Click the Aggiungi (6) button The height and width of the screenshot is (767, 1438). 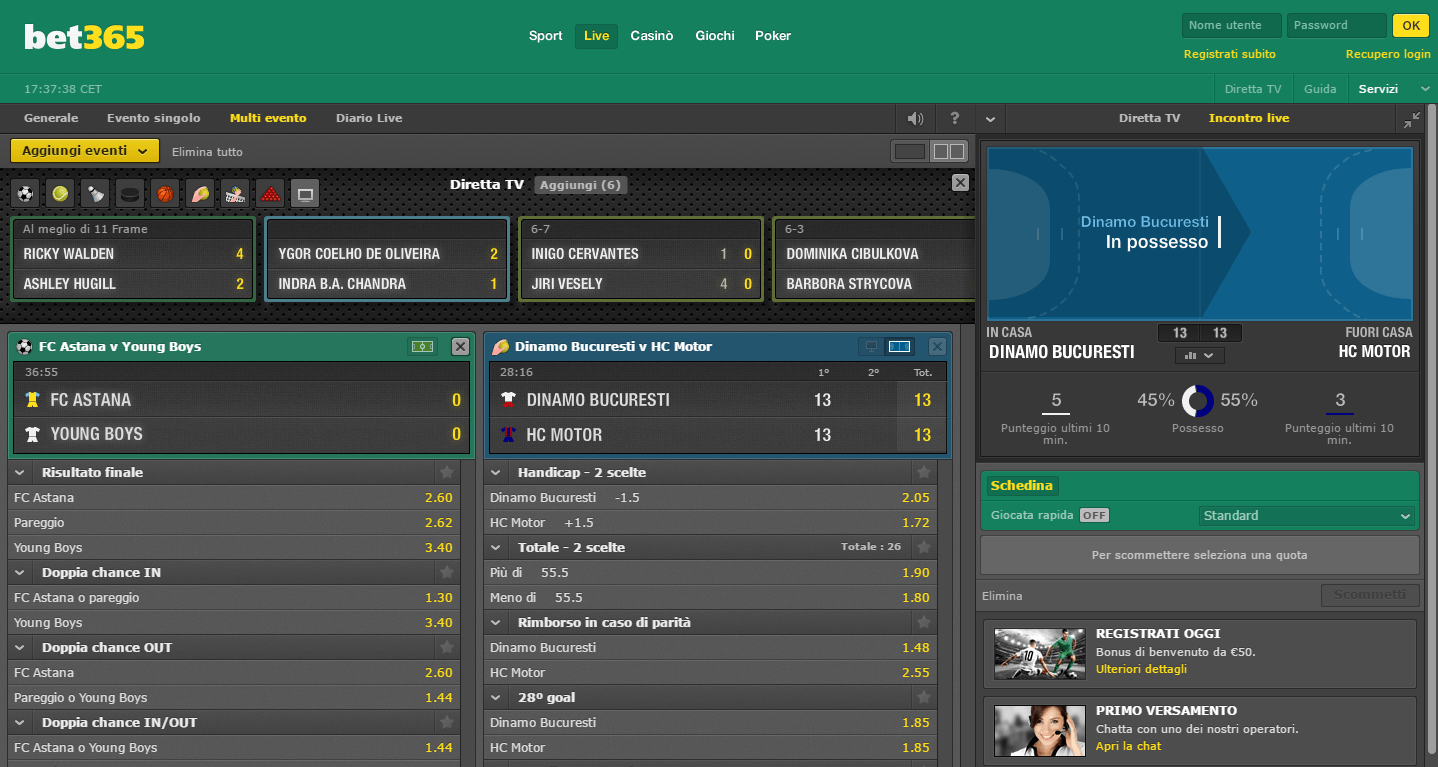click(x=581, y=185)
